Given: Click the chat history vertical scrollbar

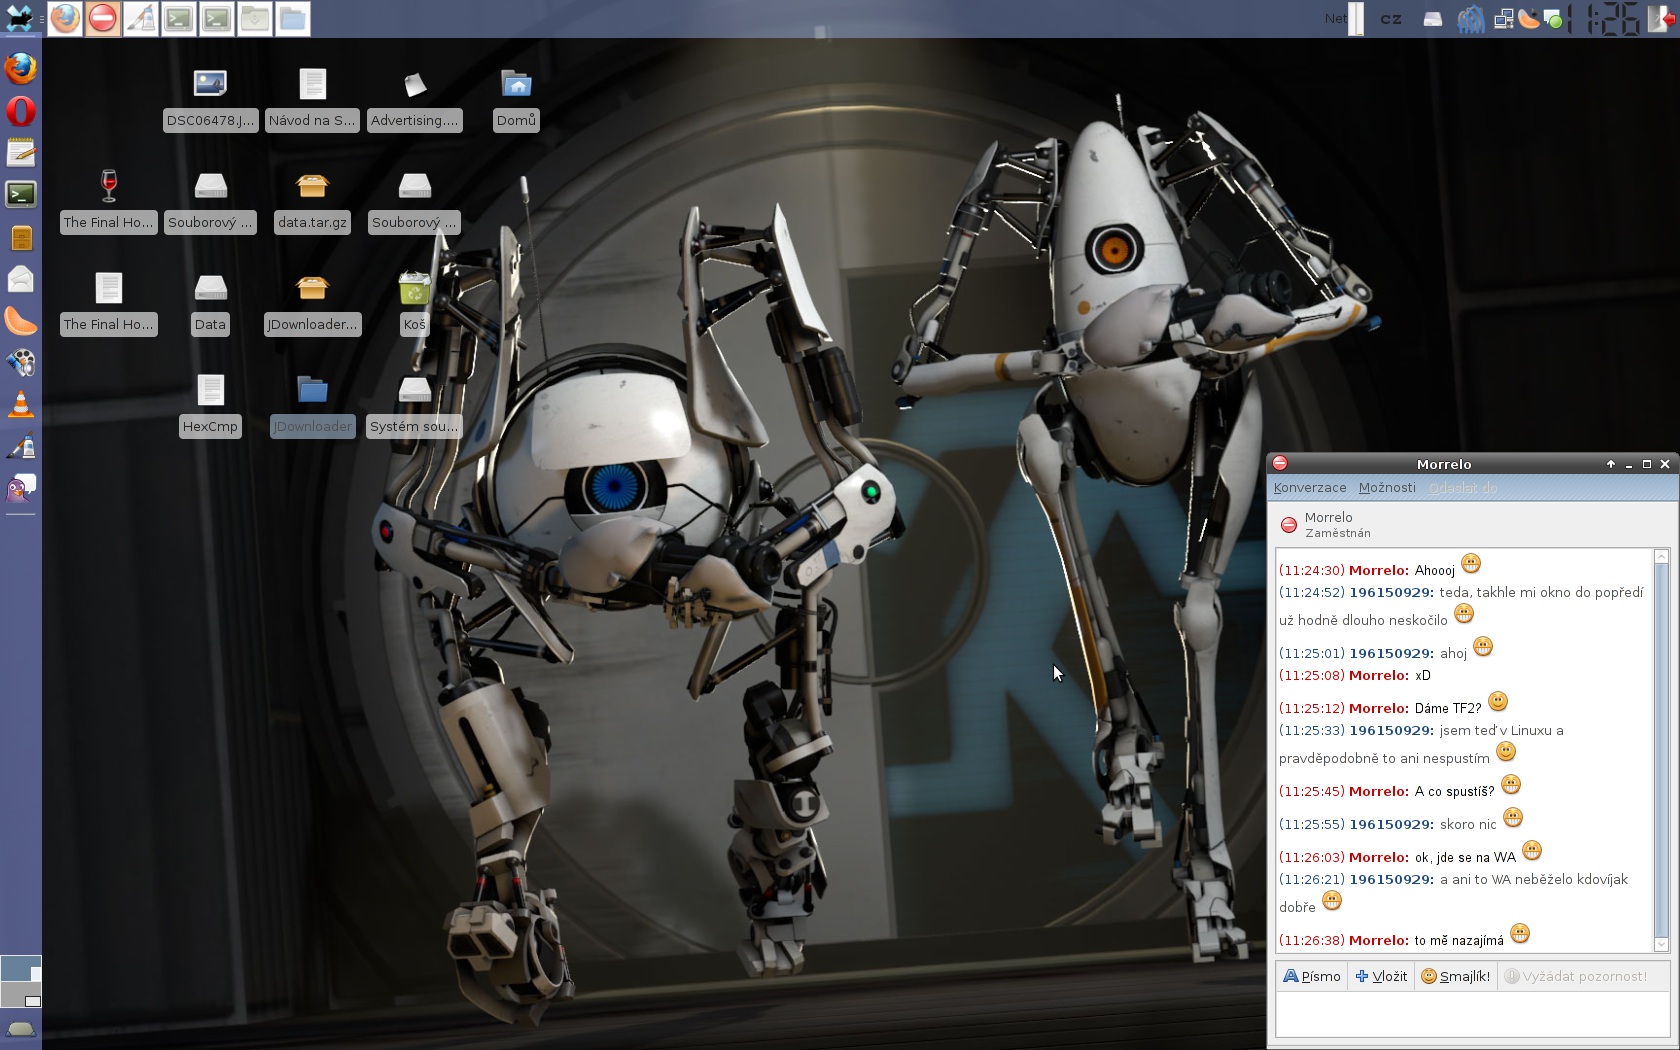Looking at the screenshot, I should click(x=1661, y=750).
